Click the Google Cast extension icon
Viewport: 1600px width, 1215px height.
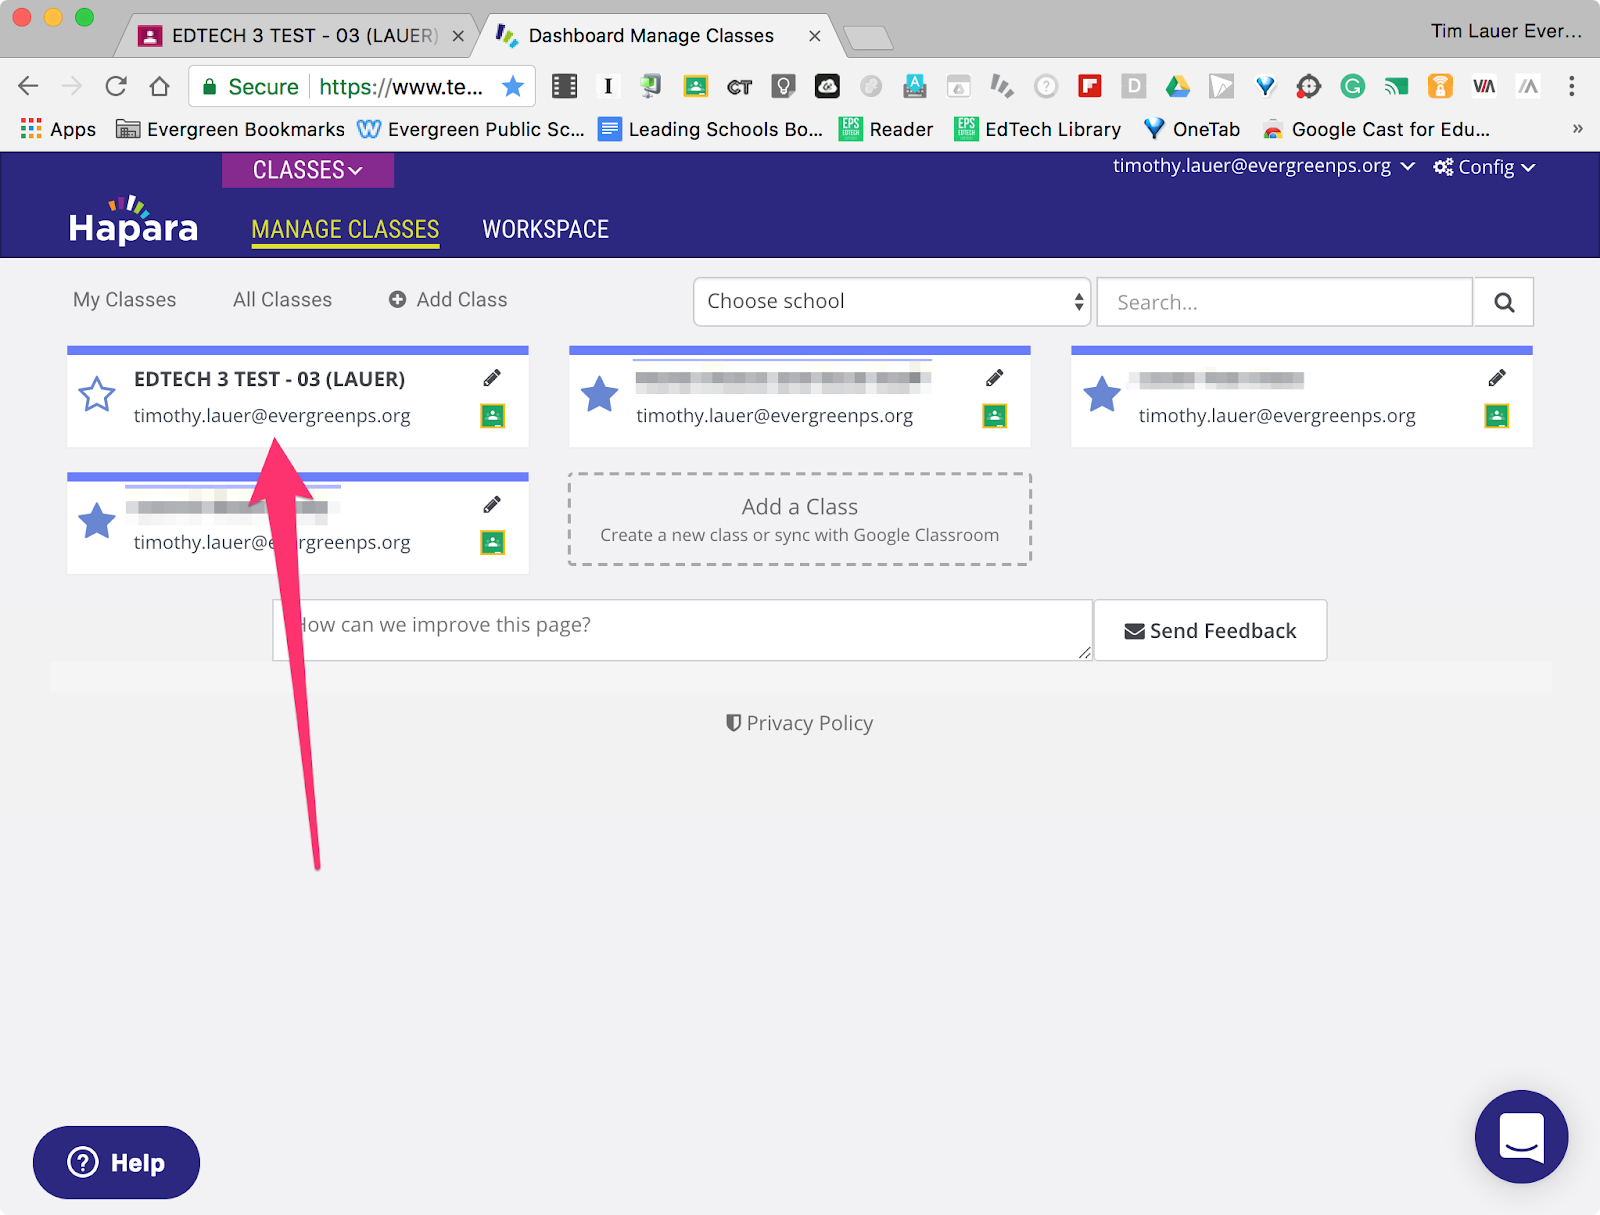(x=1396, y=86)
